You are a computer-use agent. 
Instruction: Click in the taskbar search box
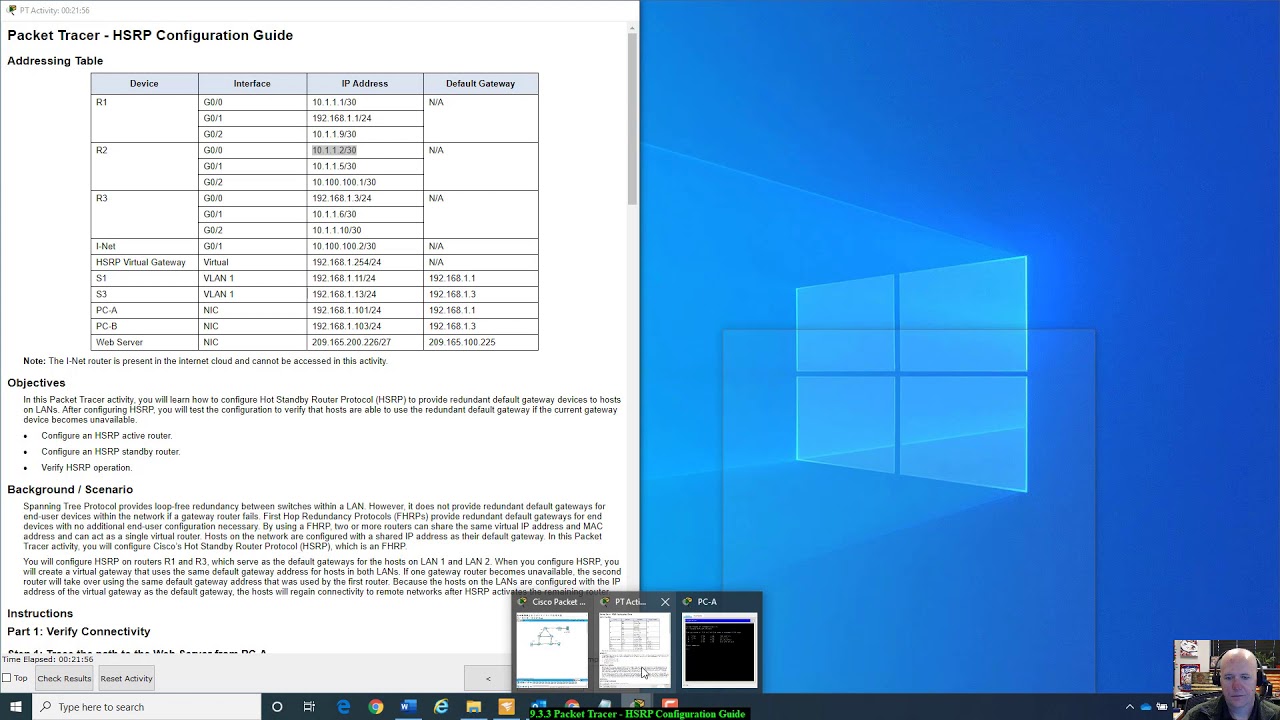[x=147, y=707]
